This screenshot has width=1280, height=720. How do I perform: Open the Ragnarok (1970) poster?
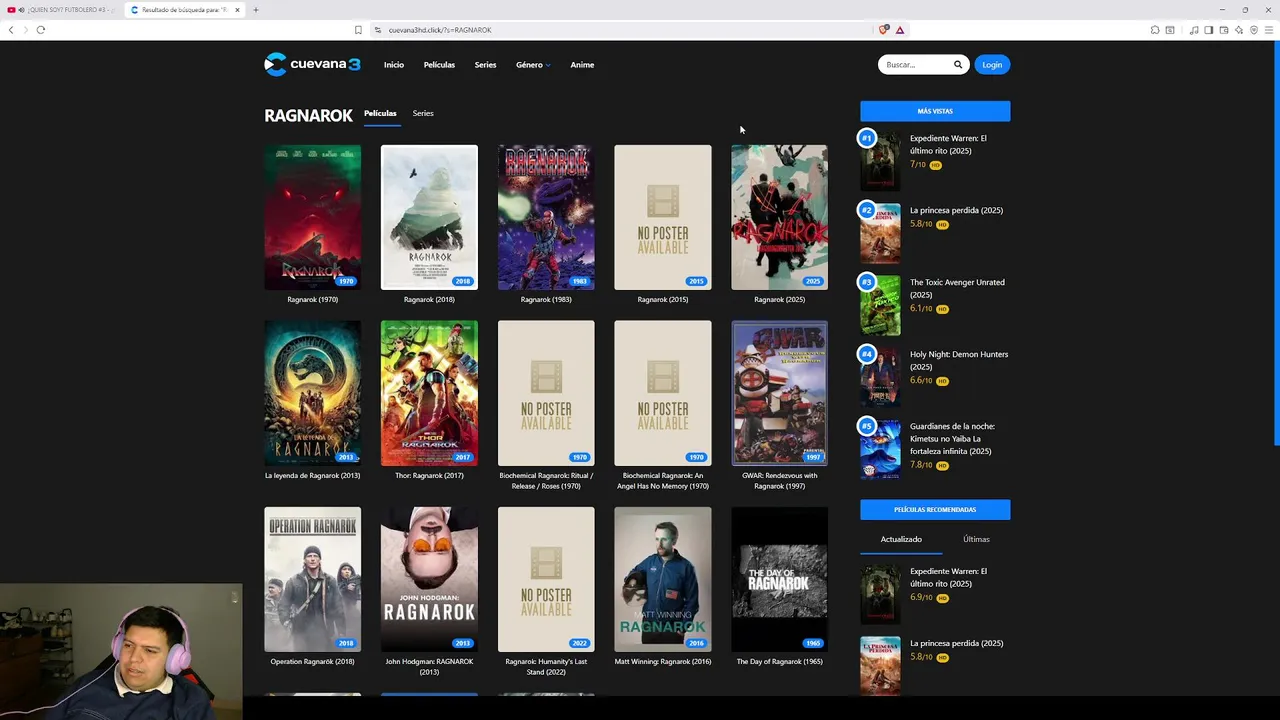point(312,217)
